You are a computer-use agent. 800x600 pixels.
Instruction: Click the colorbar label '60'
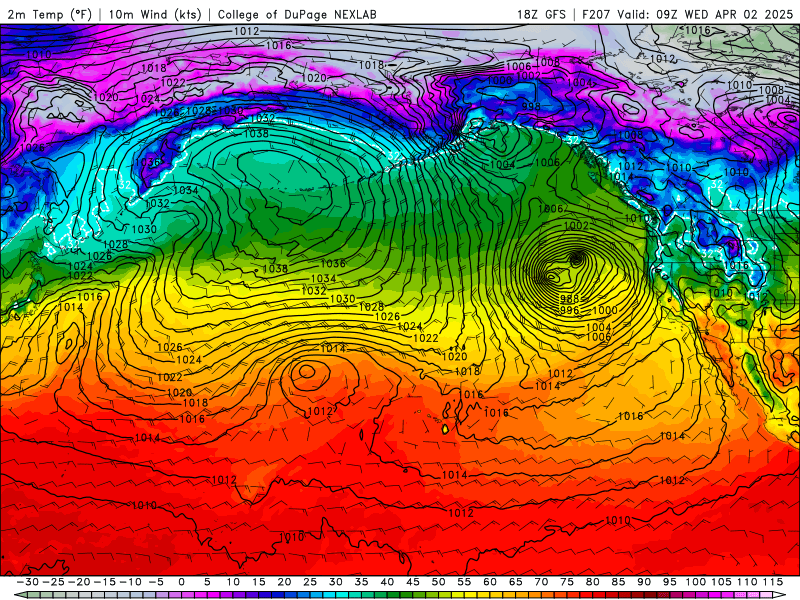pyautogui.click(x=489, y=582)
